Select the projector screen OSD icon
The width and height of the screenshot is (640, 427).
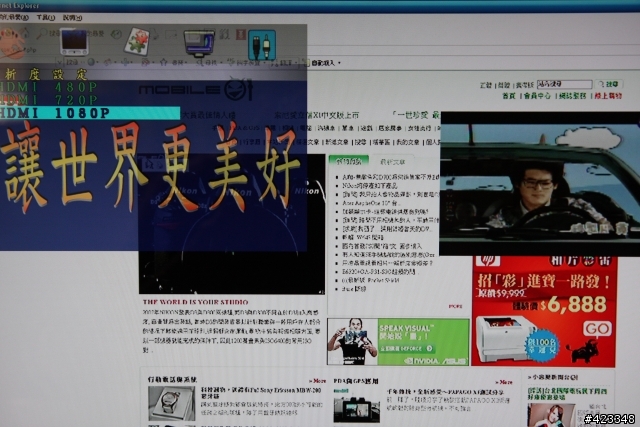199,44
